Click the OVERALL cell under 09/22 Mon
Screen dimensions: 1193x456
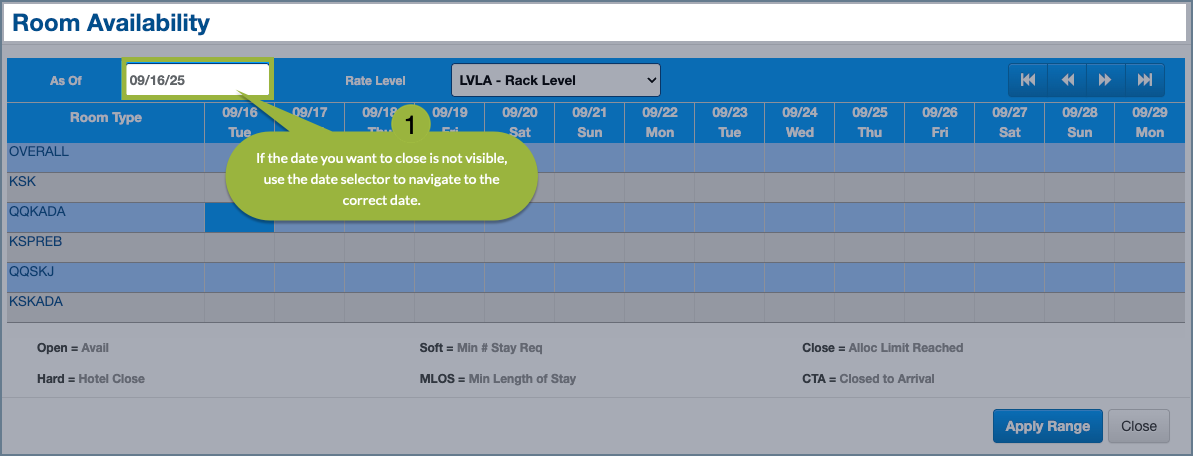[659, 157]
